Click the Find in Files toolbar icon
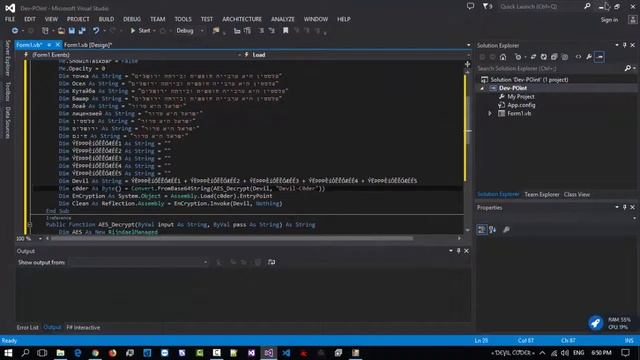The height and width of the screenshot is (360, 640). 216,31
